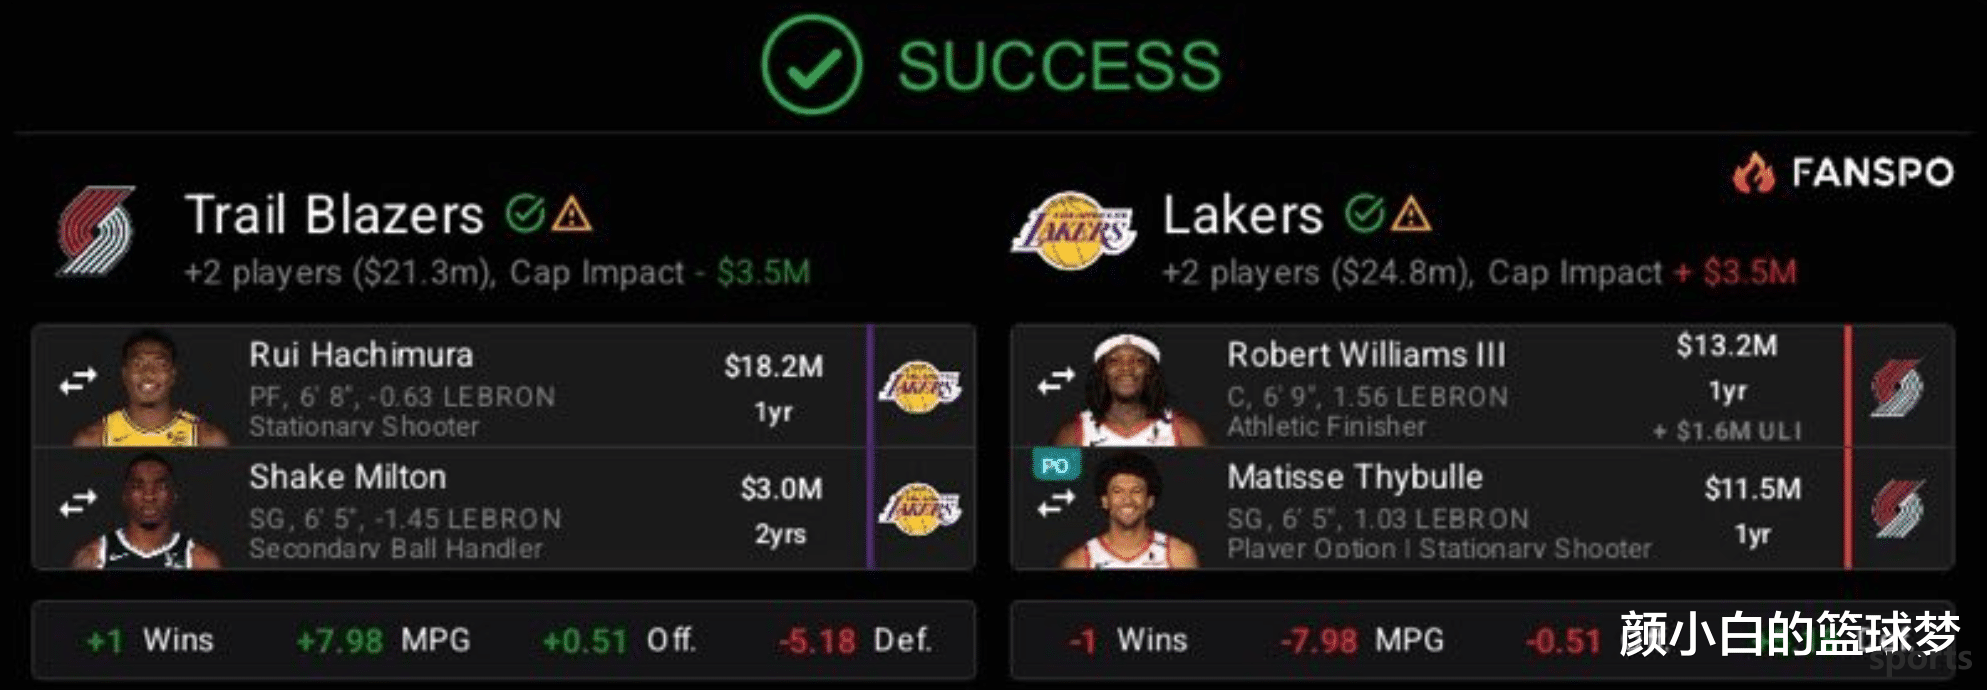Click the Blazers logo in Williams' row
Image resolution: width=1987 pixels, height=690 pixels.
(x=1897, y=387)
